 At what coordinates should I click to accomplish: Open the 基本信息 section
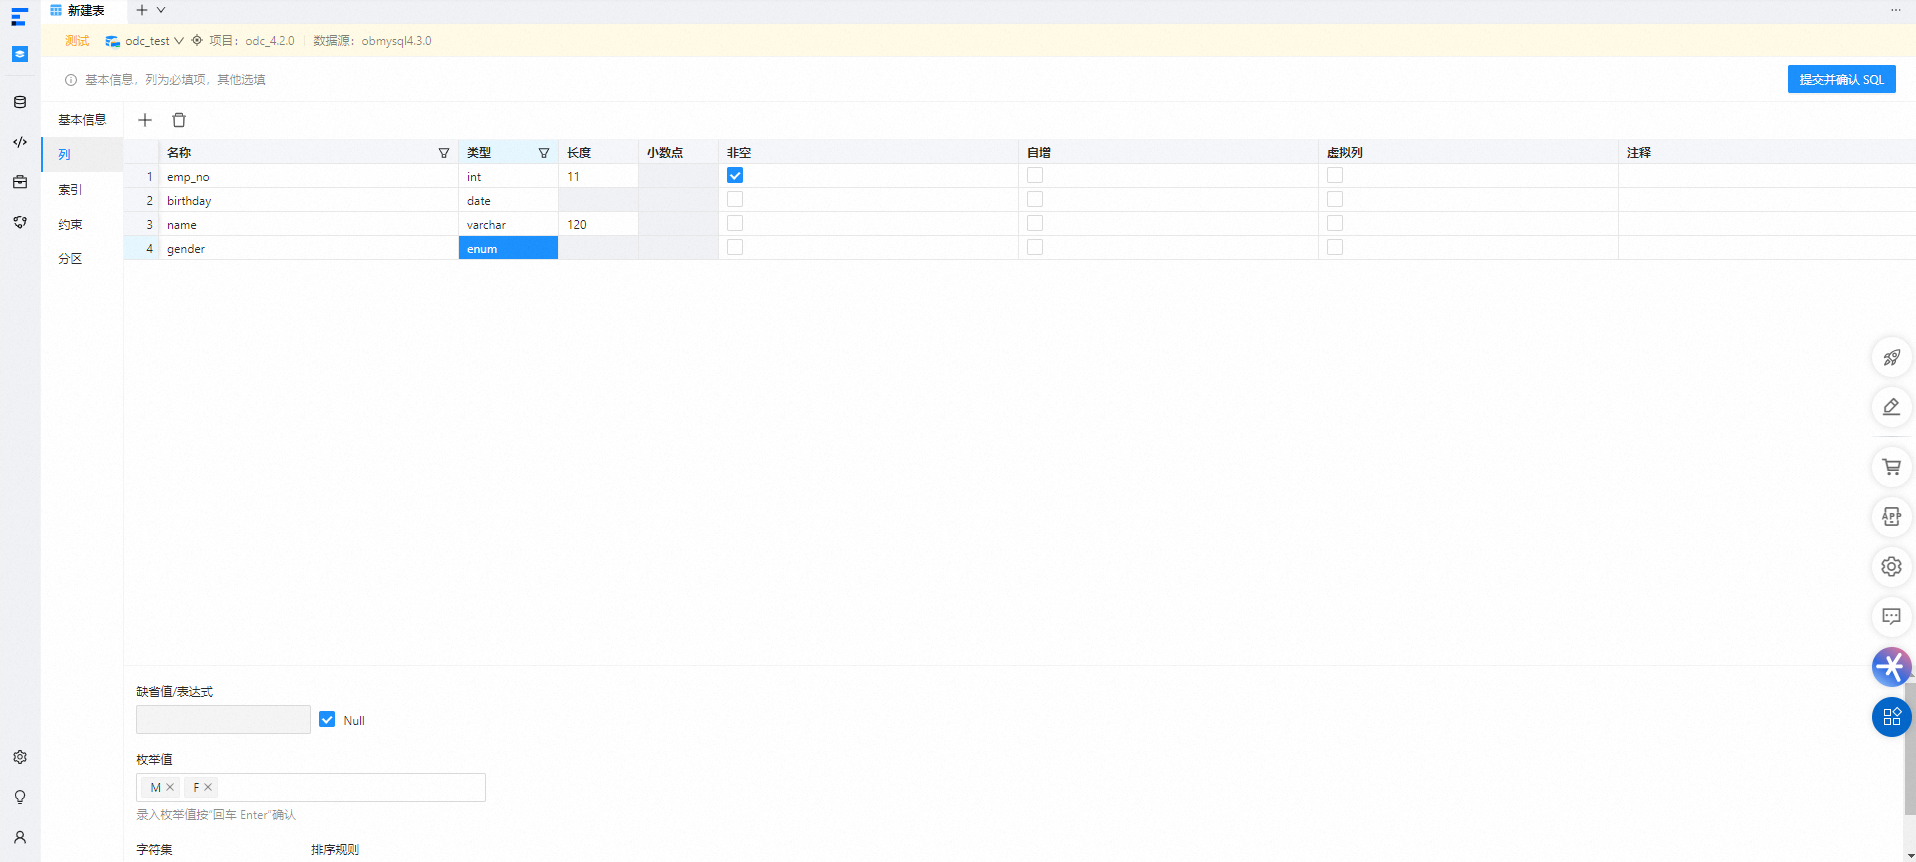[82, 120]
